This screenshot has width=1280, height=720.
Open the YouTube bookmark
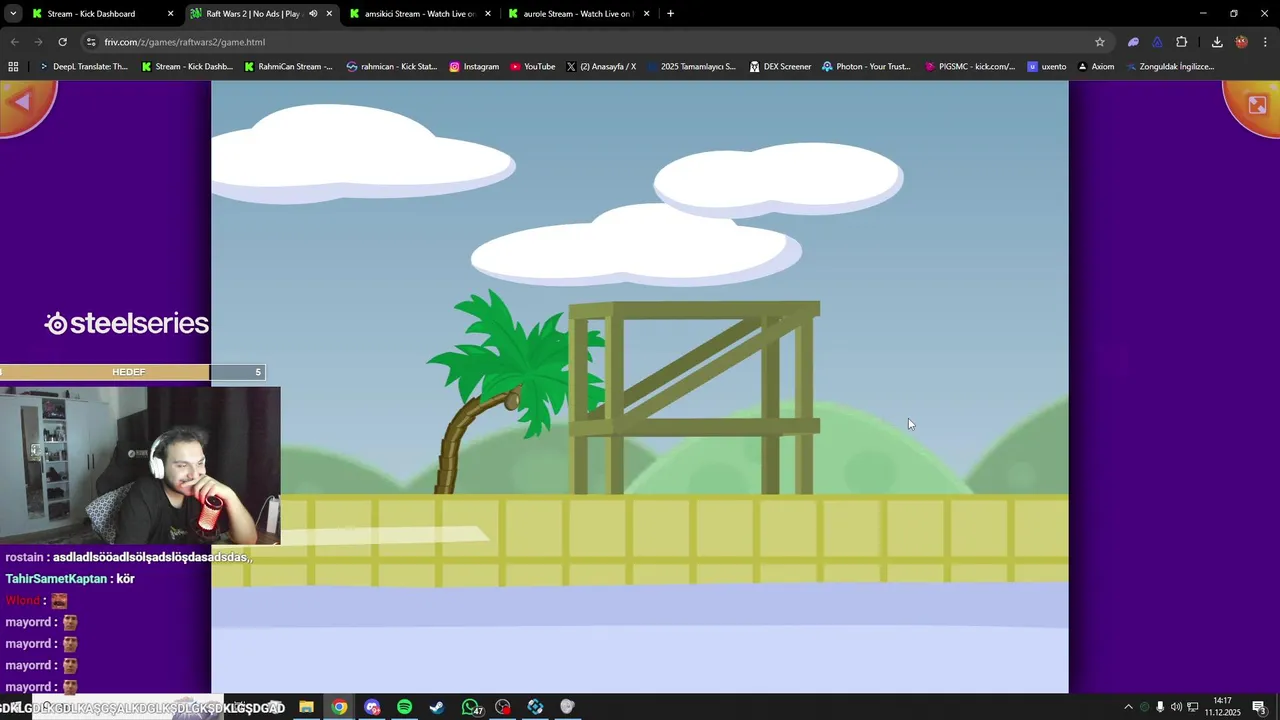click(x=532, y=67)
